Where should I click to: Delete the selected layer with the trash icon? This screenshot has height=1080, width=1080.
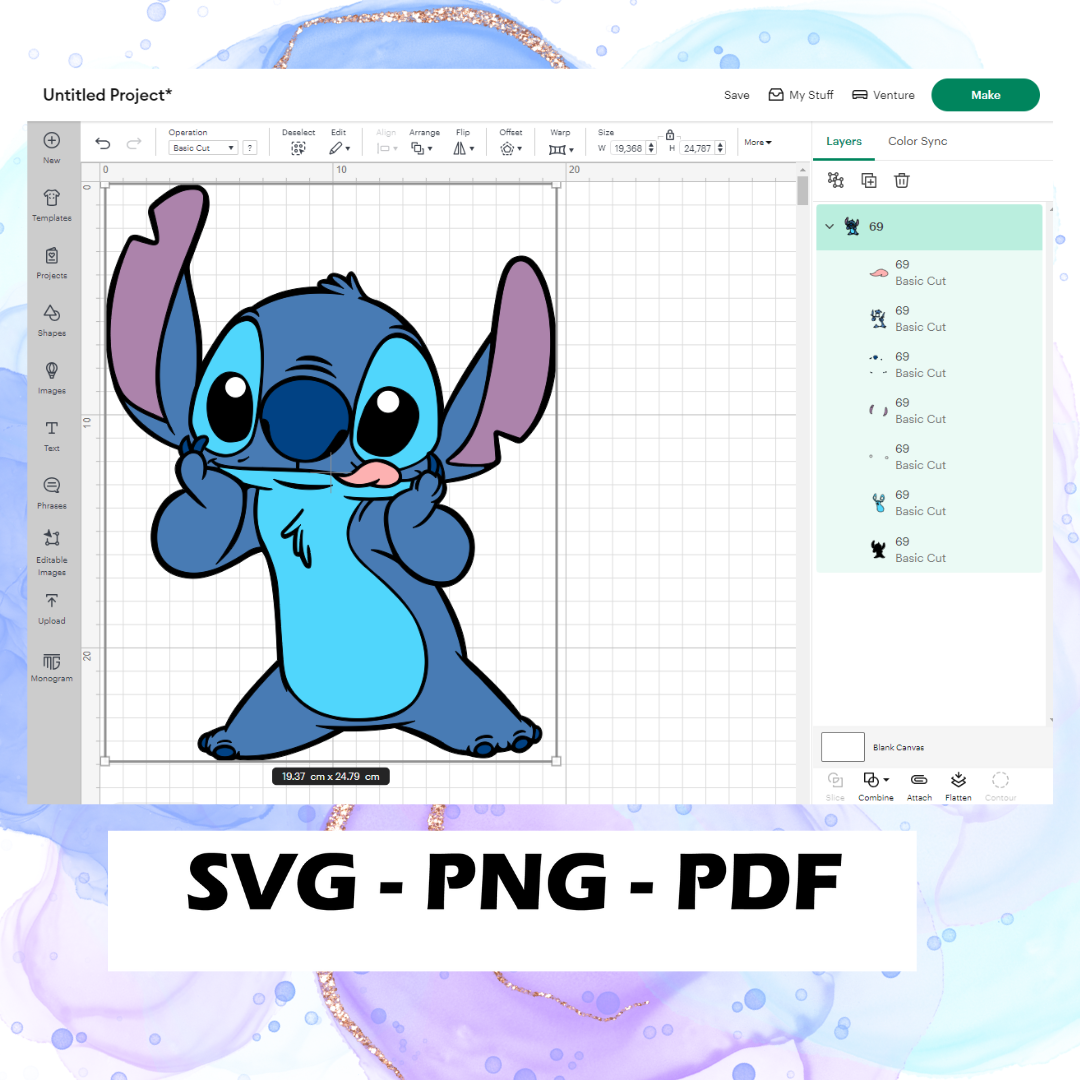(x=902, y=180)
